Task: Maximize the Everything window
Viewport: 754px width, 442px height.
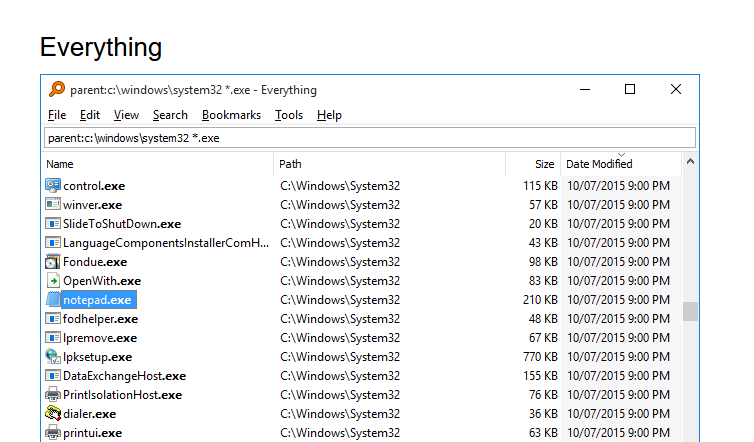Action: tap(630, 89)
